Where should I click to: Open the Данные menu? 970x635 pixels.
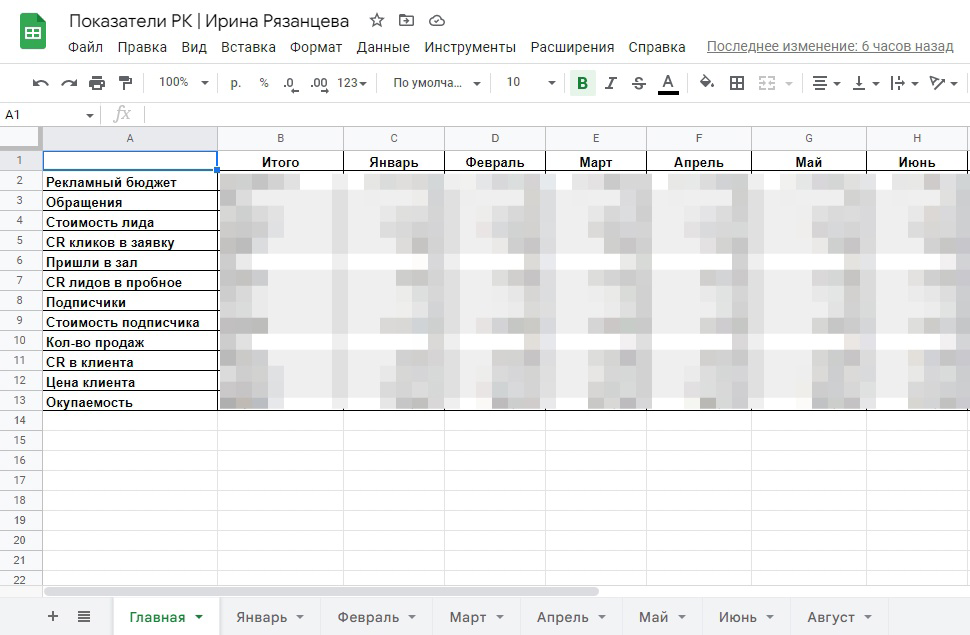click(x=383, y=47)
